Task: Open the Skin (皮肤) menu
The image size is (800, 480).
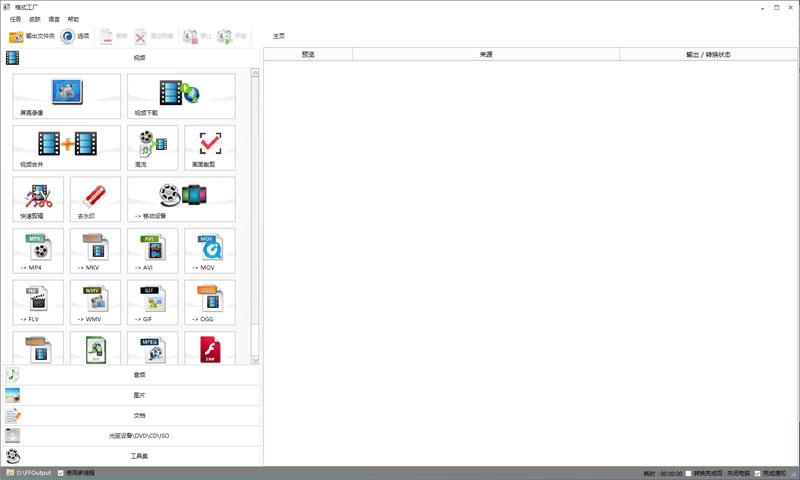Action: 35,19
